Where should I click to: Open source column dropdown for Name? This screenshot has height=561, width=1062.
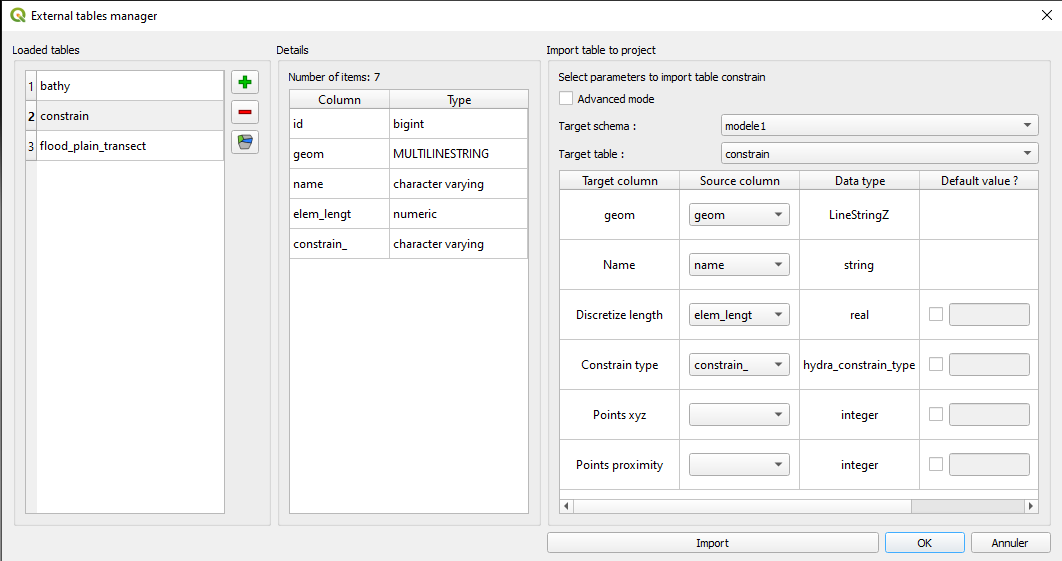tap(739, 265)
